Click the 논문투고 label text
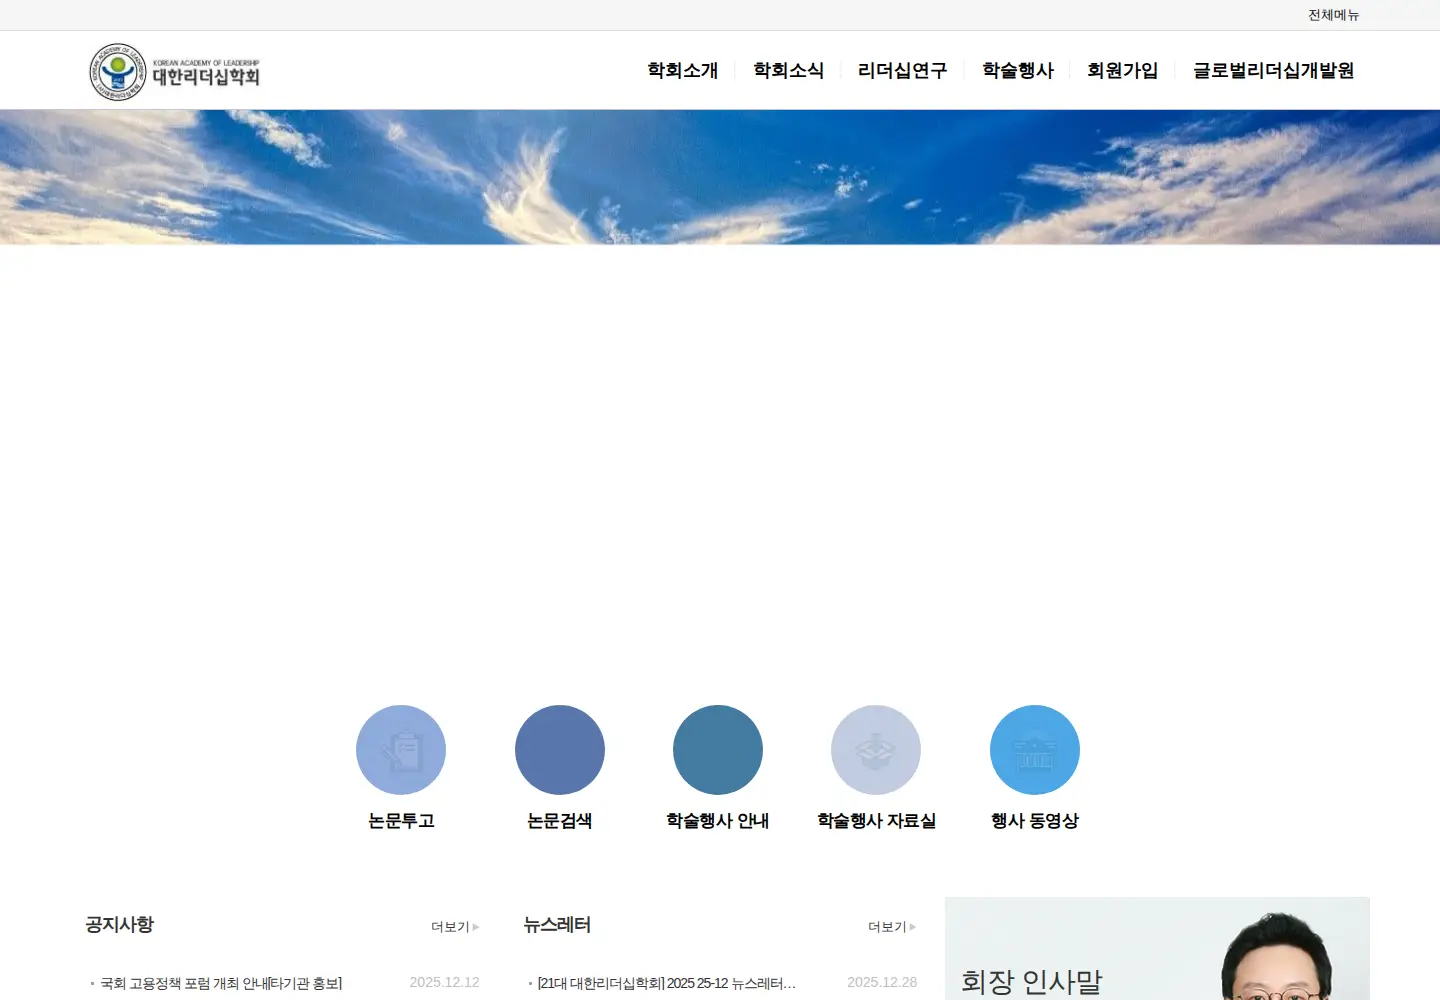The width and height of the screenshot is (1440, 1000). pyautogui.click(x=401, y=821)
